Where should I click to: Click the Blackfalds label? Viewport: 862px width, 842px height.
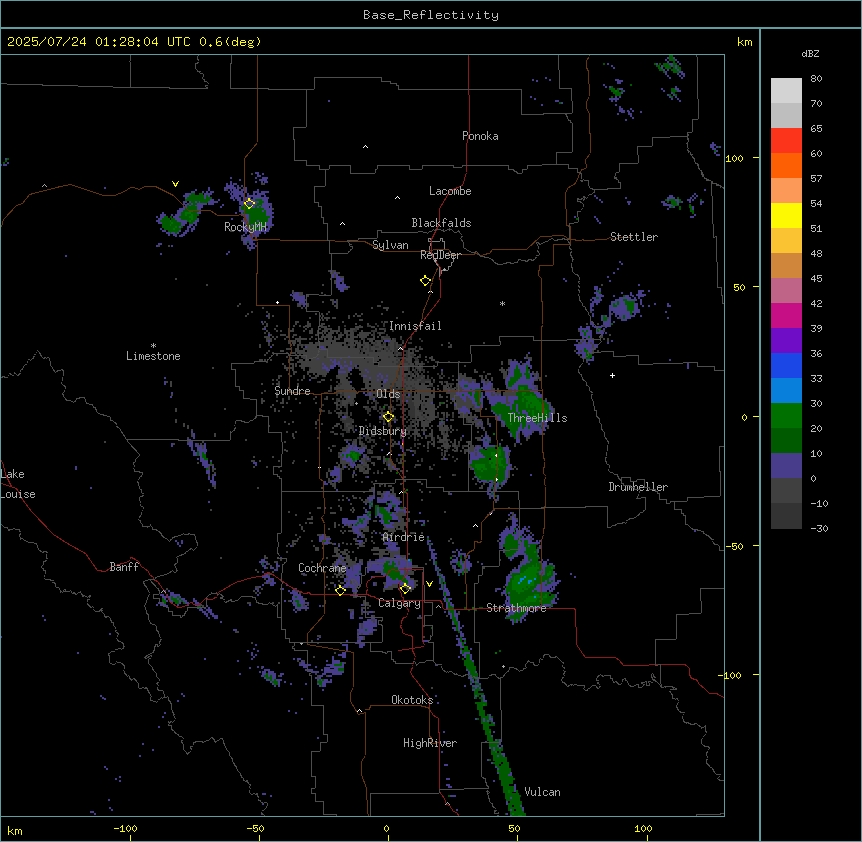(441, 223)
